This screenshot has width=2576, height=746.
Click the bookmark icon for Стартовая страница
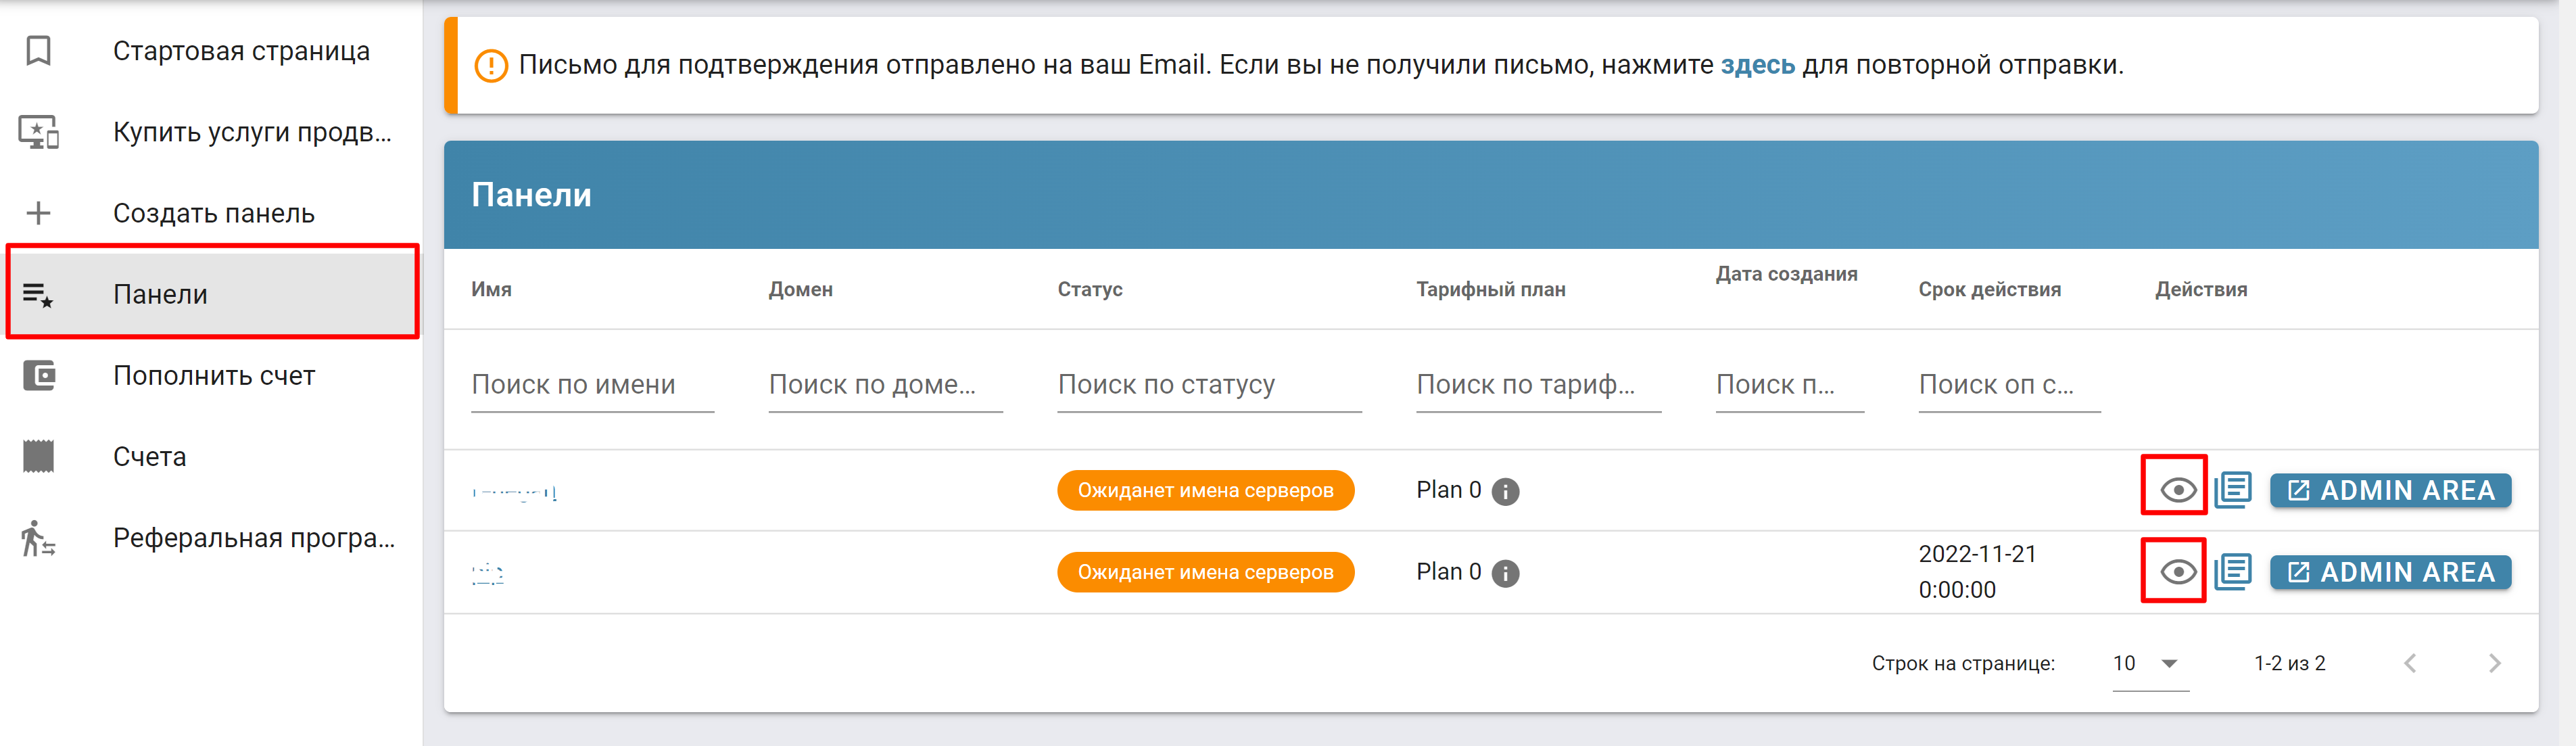click(38, 51)
